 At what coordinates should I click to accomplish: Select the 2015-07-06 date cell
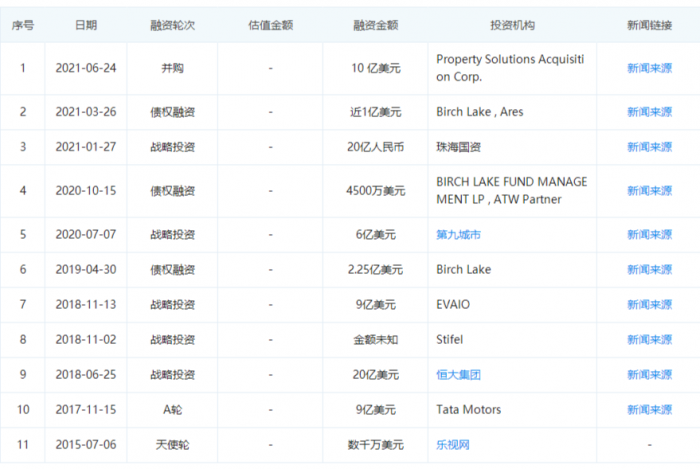[x=86, y=444]
